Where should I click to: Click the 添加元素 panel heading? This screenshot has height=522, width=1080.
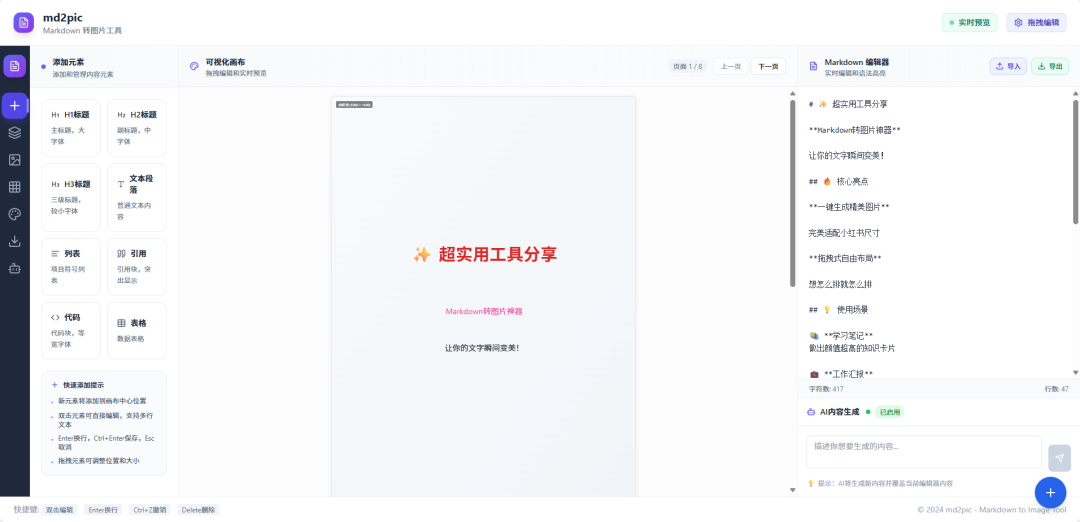68,62
